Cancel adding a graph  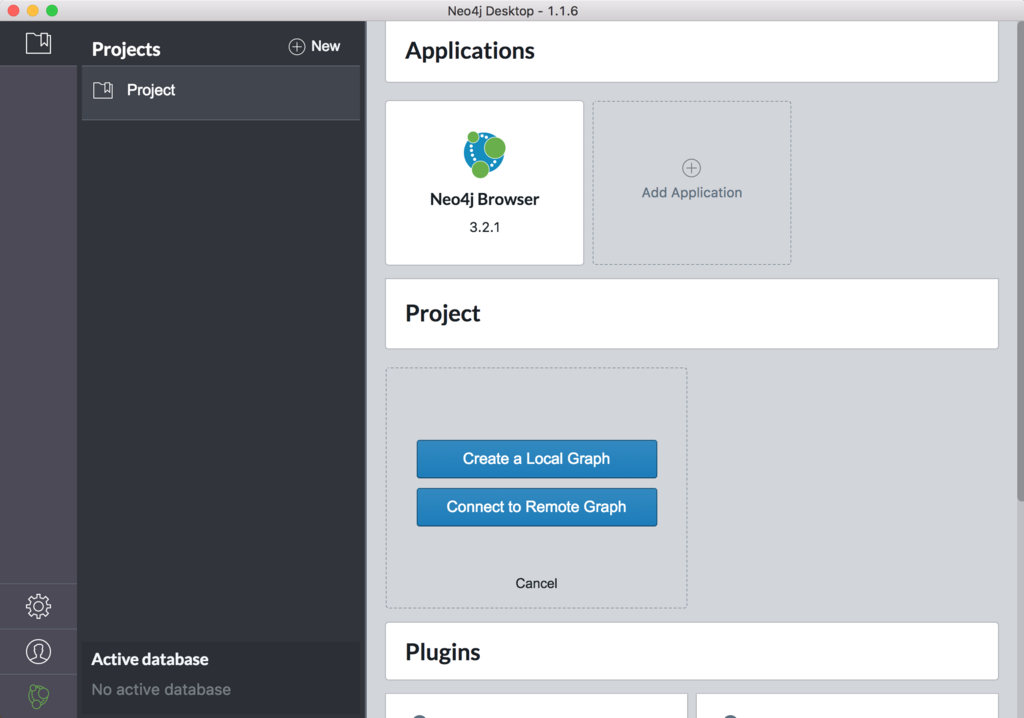536,583
